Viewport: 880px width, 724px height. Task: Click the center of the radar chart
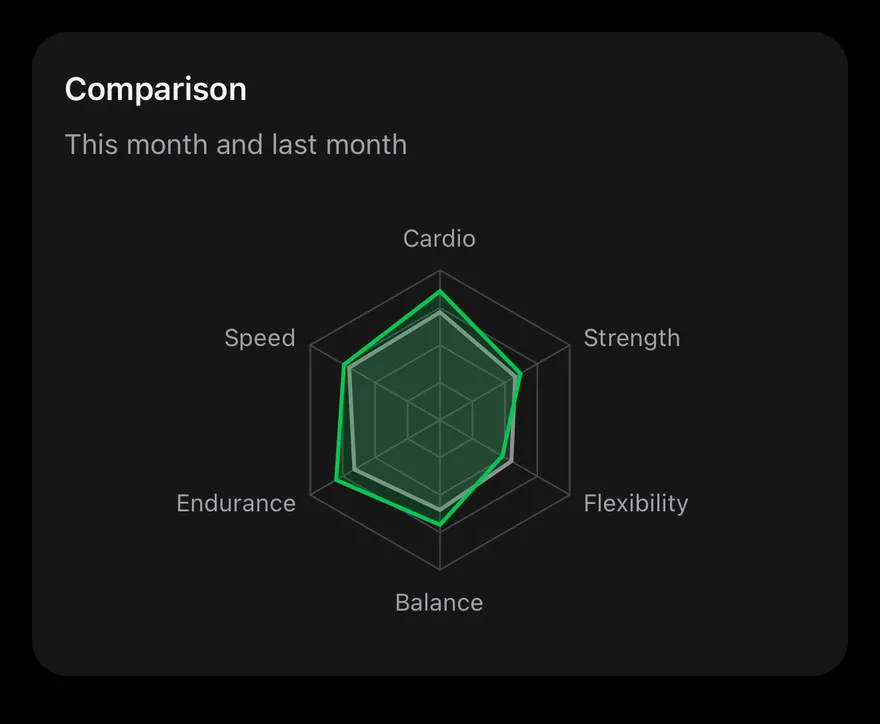[x=440, y=420]
